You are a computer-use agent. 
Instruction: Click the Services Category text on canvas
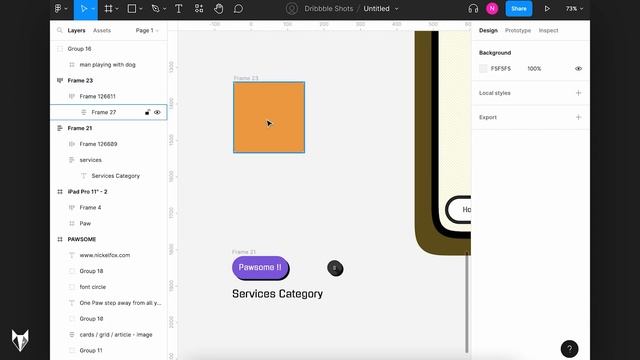[278, 294]
